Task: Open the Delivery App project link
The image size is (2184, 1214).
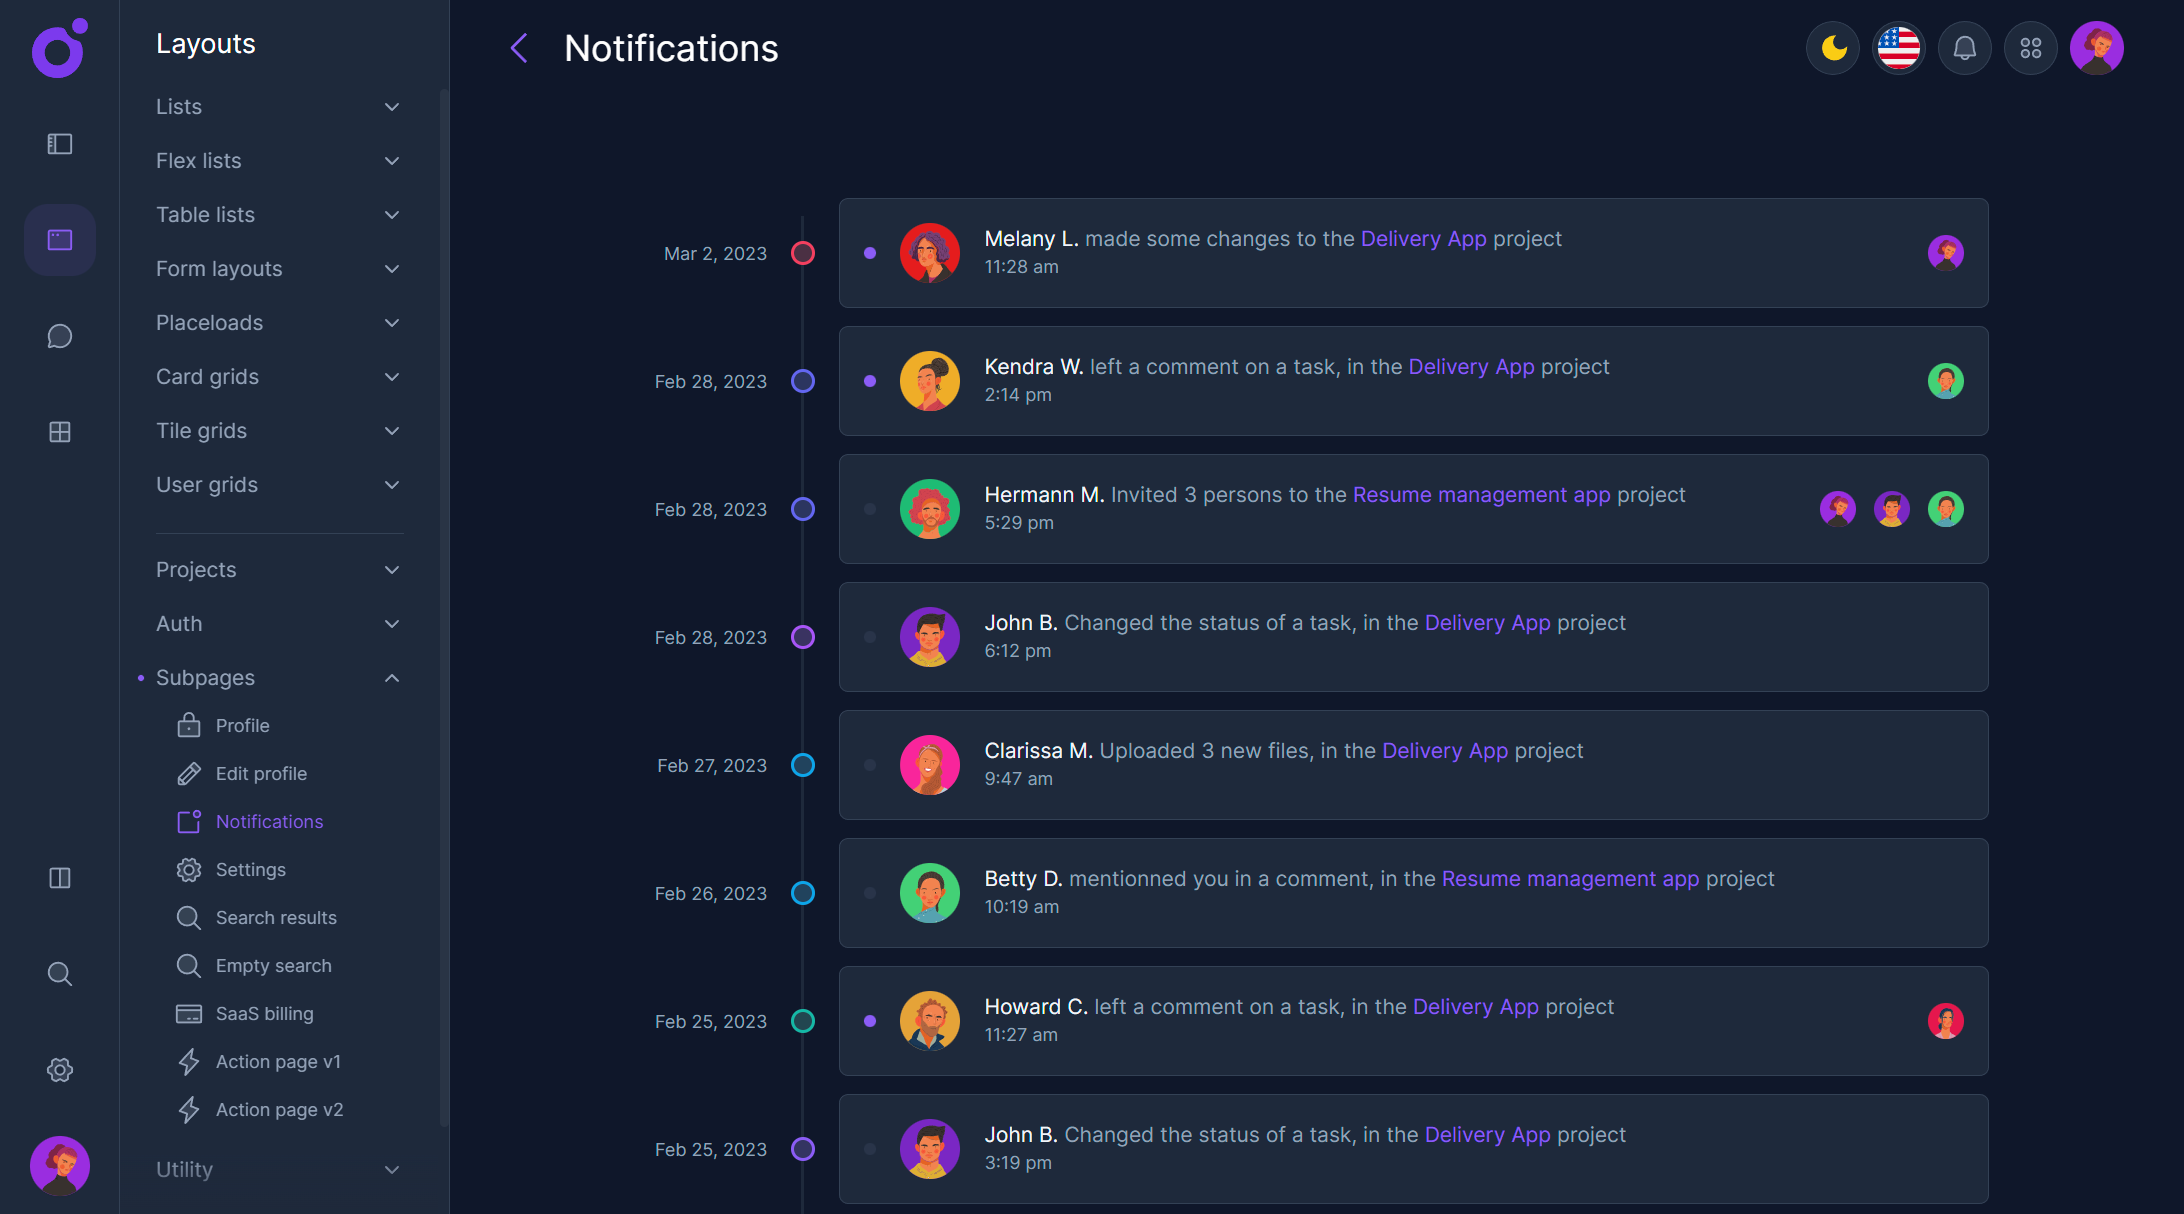Action: click(x=1424, y=239)
